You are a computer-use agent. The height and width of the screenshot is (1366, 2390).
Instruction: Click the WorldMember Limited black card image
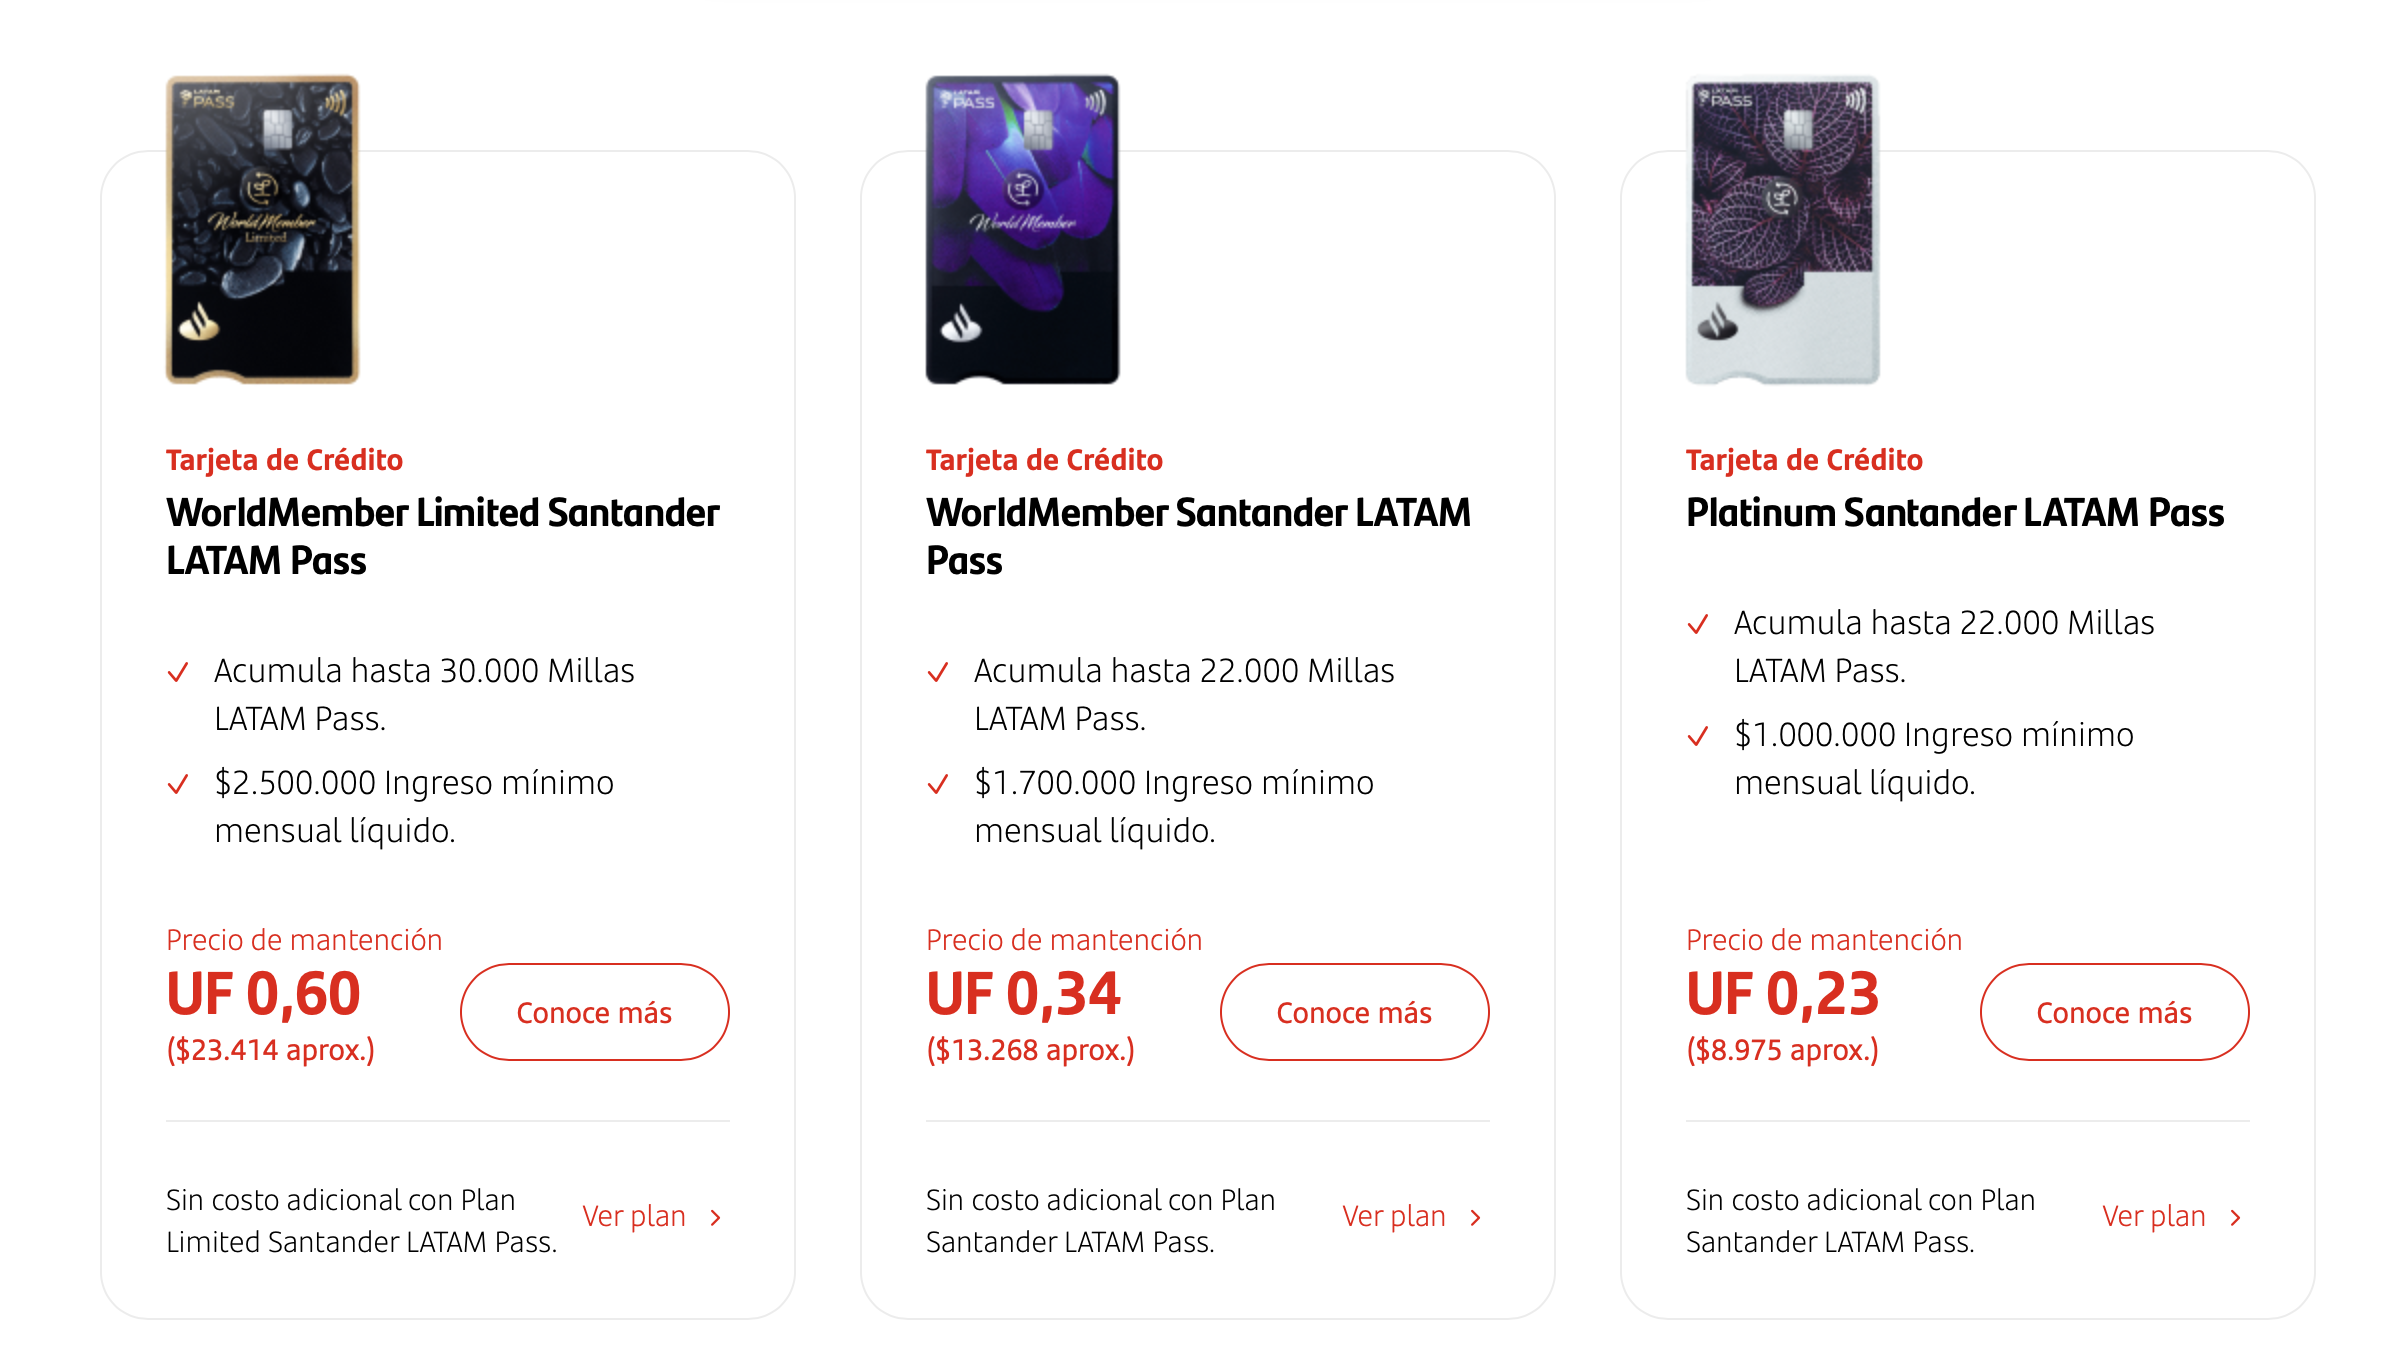[x=262, y=230]
